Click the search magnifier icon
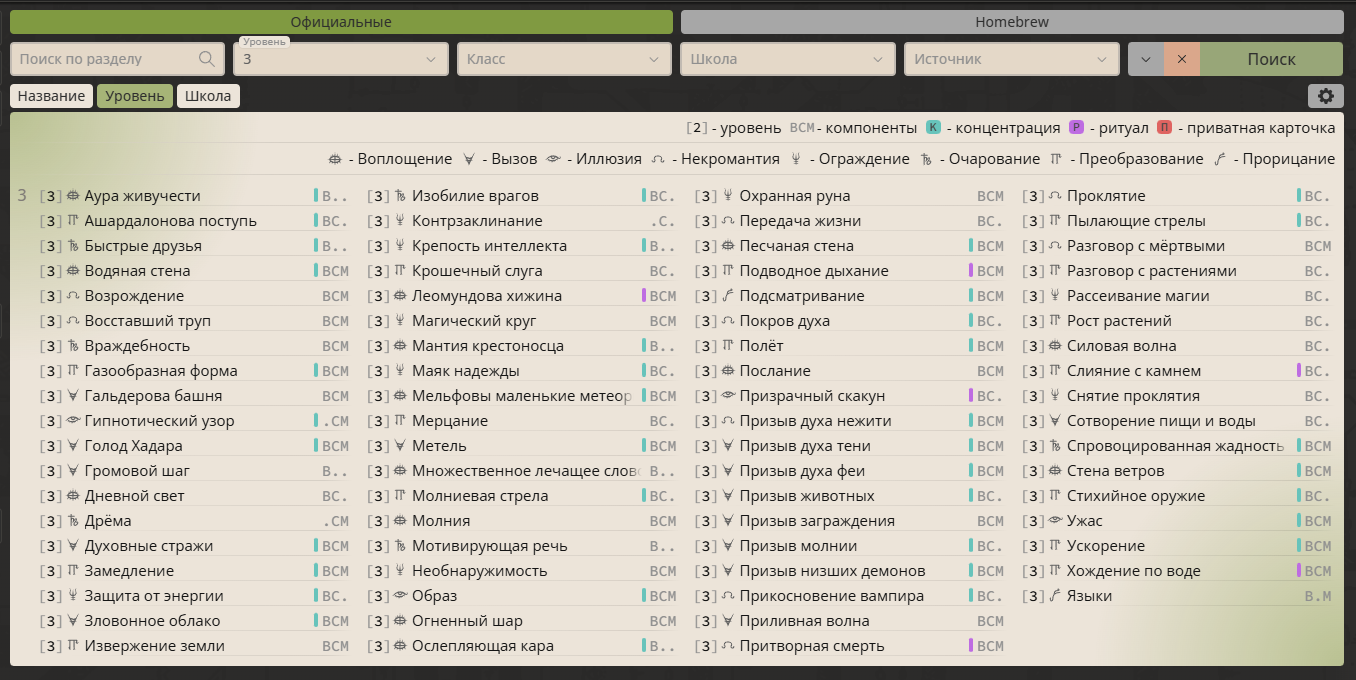 tap(207, 59)
